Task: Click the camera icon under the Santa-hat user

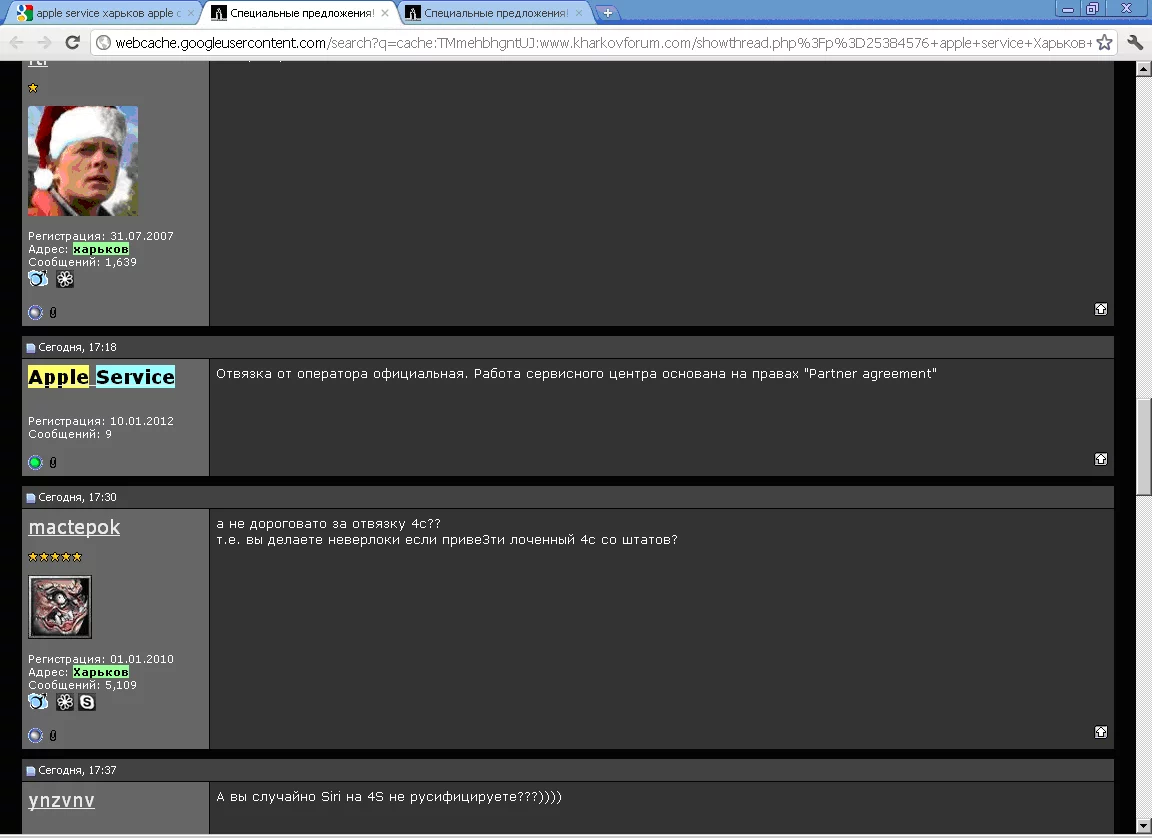Action: tap(38, 279)
